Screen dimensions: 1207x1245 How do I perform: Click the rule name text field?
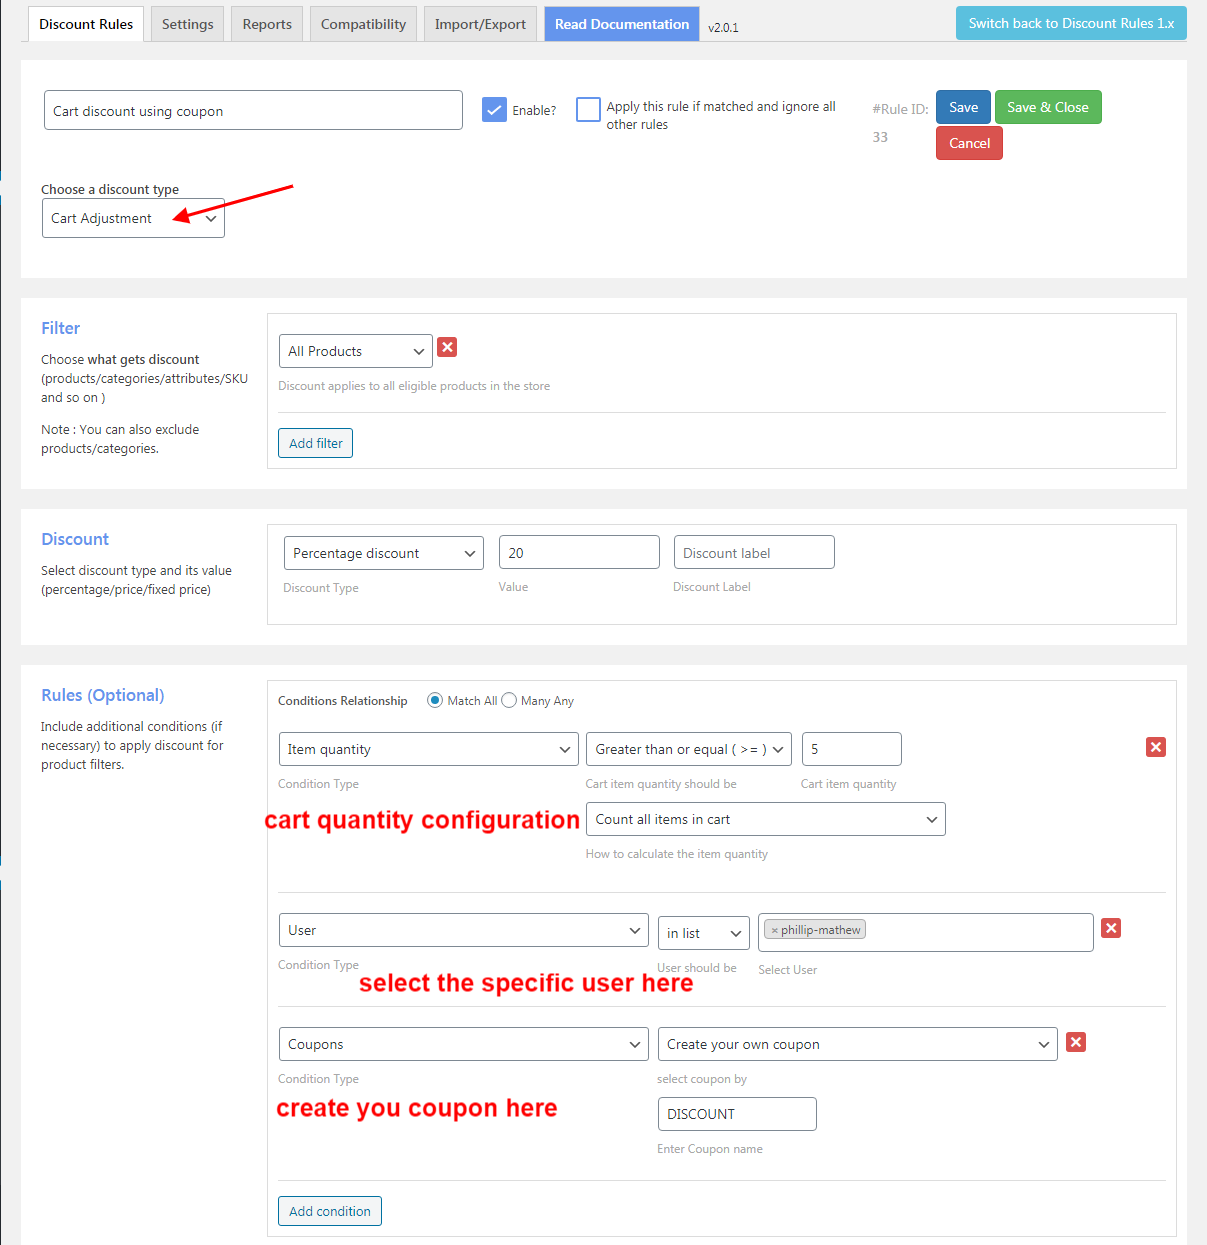click(253, 111)
